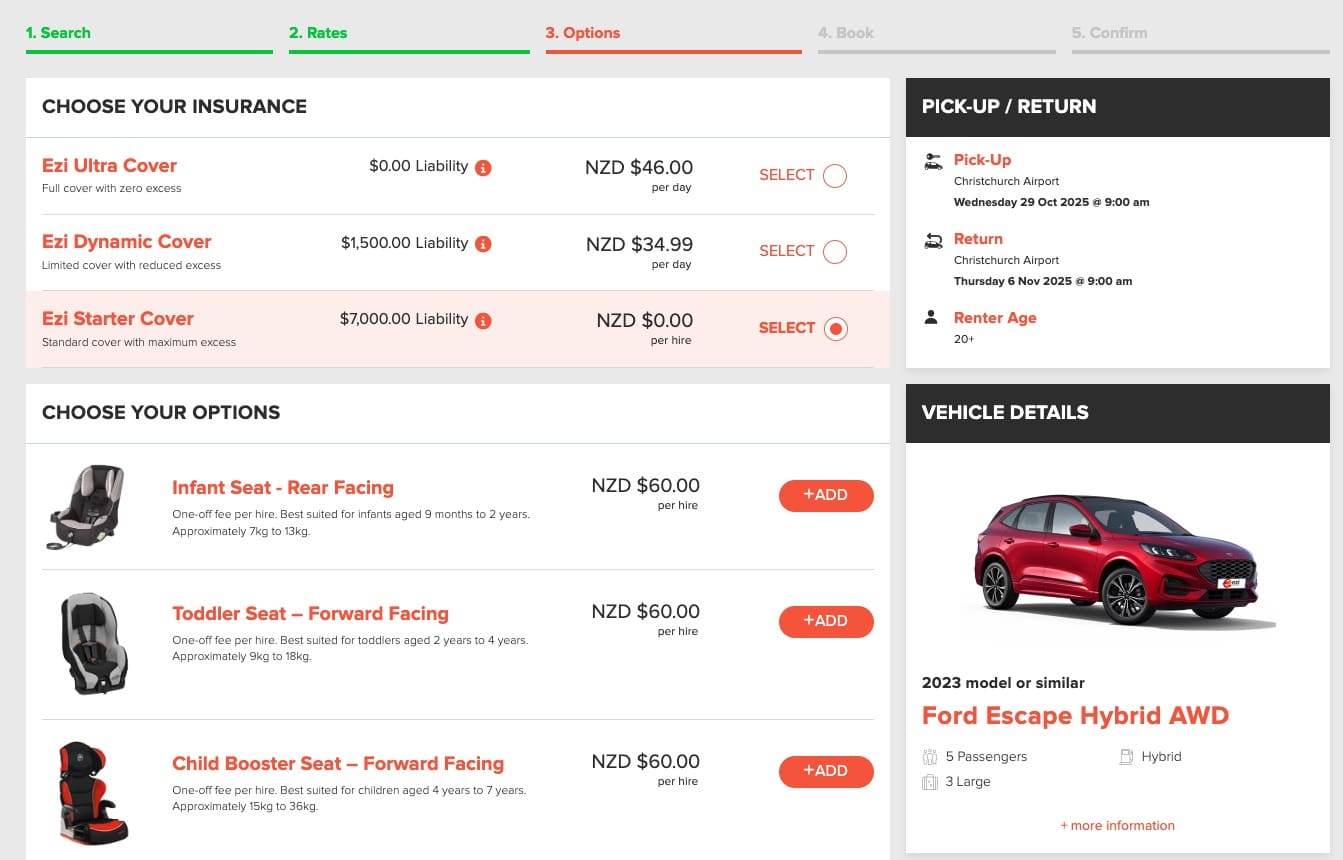Click info icon next to $1,500.00 Liability
Image resolution: width=1343 pixels, height=860 pixels.
pos(483,244)
